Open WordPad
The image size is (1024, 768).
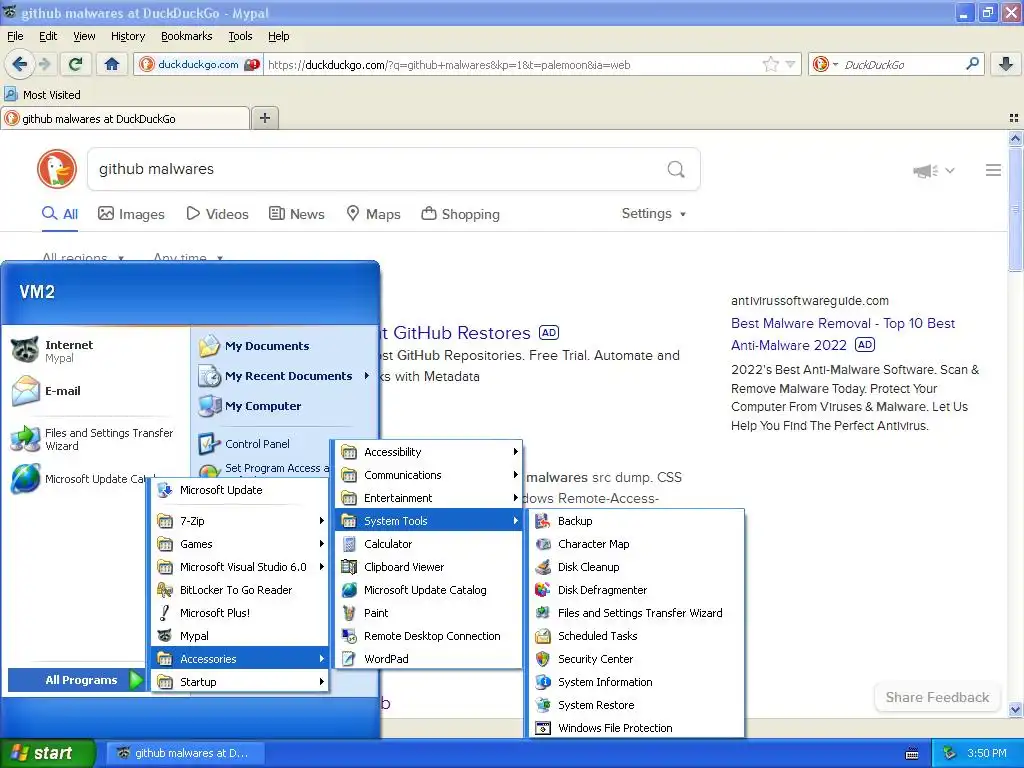click(428, 659)
